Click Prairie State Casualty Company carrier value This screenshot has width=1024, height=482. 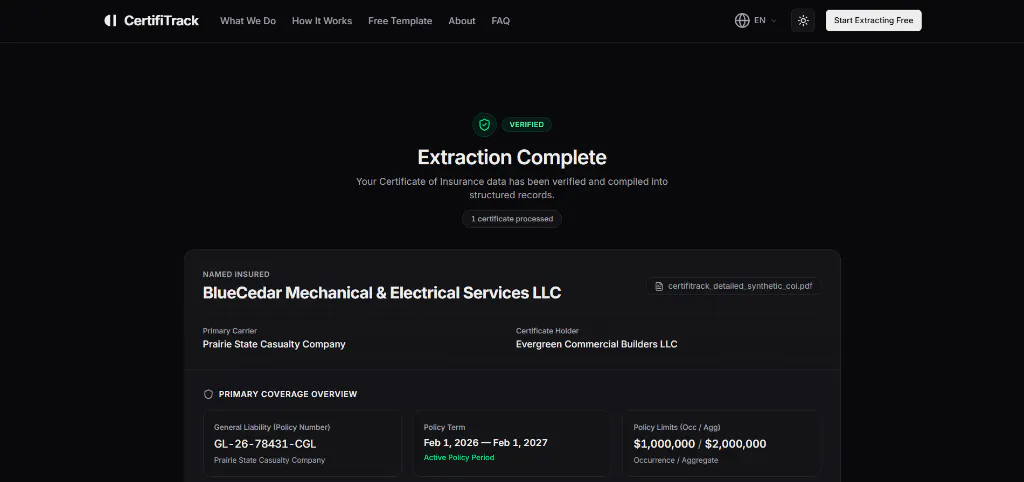[274, 344]
